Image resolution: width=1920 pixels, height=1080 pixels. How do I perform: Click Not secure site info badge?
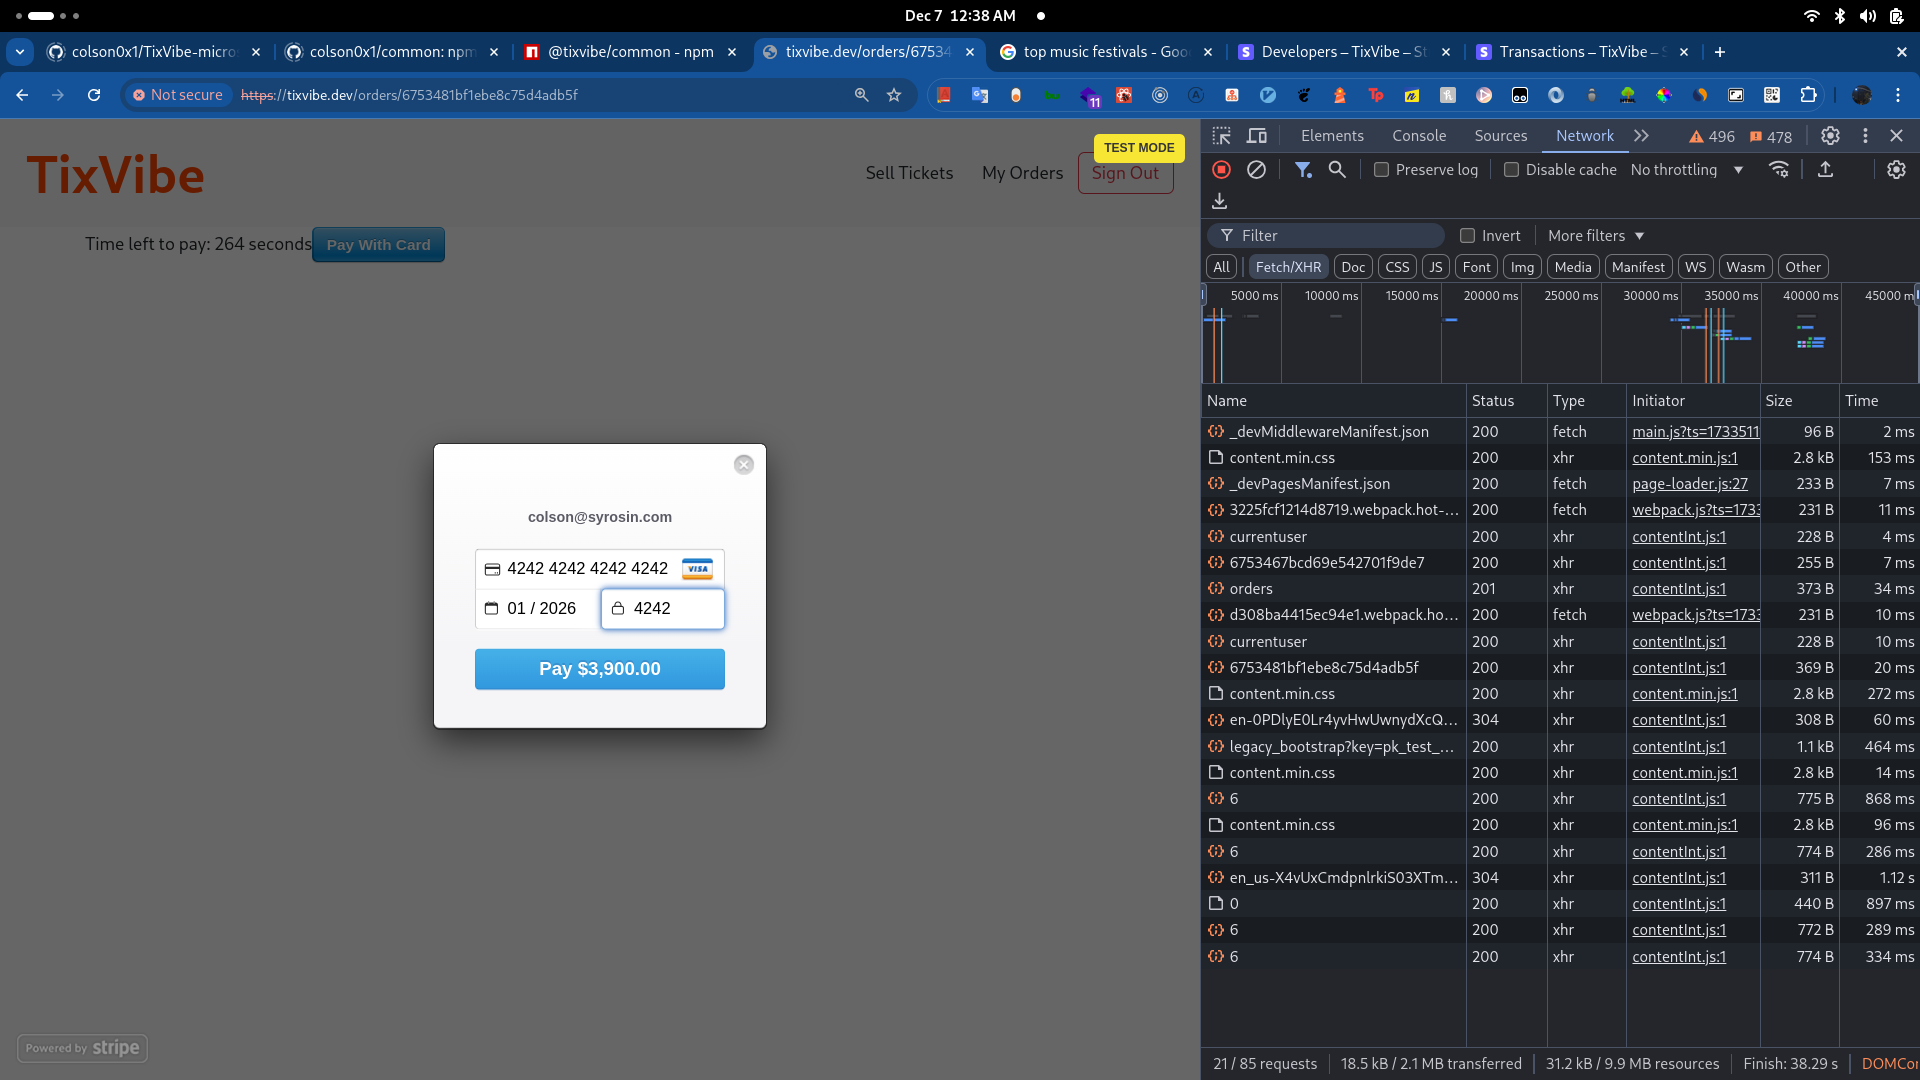pyautogui.click(x=178, y=95)
